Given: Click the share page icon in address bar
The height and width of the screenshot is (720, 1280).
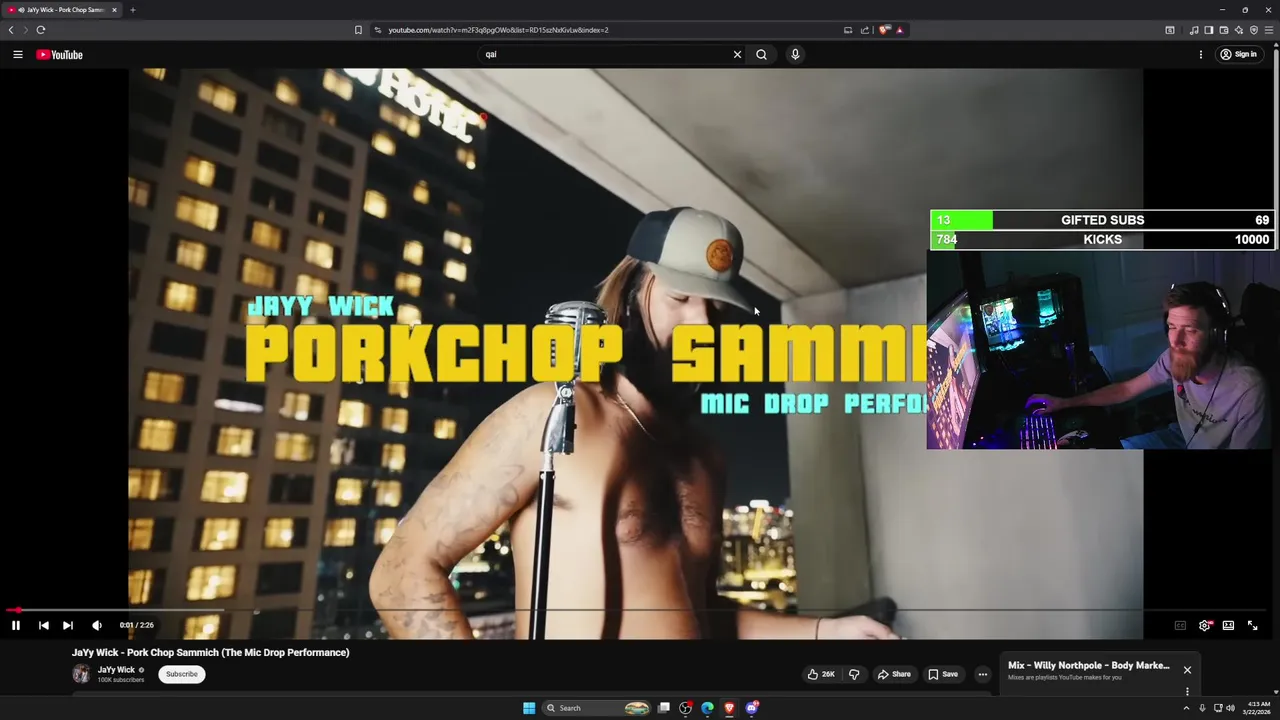Looking at the screenshot, I should [865, 30].
